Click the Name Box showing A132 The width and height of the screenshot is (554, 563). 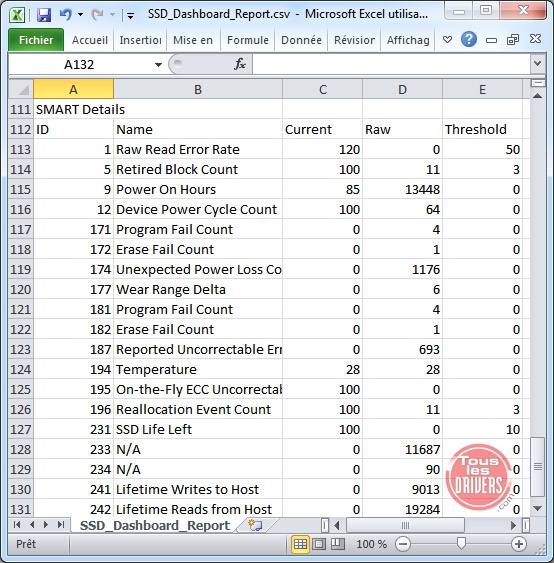79,65
